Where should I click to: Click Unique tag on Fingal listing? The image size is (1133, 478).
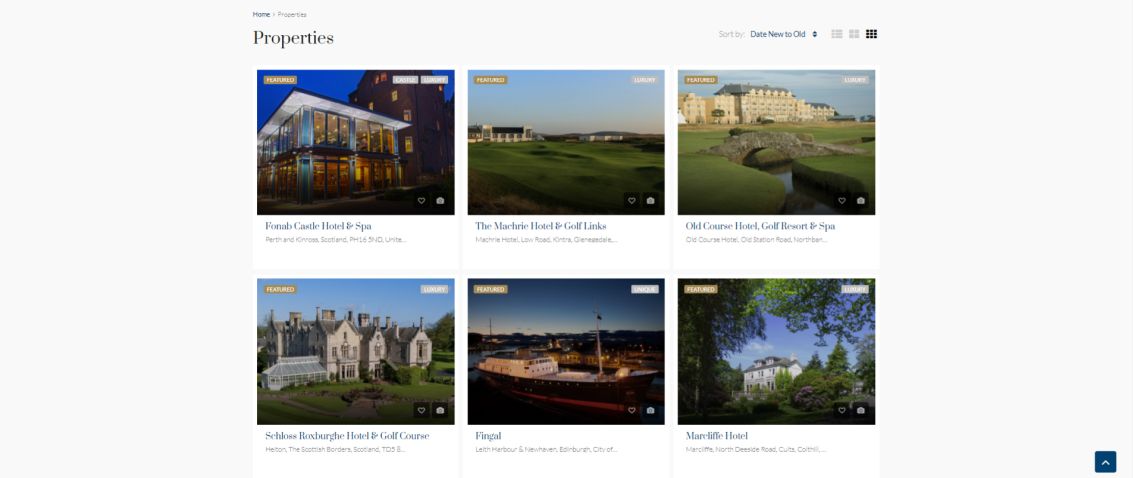tap(645, 290)
